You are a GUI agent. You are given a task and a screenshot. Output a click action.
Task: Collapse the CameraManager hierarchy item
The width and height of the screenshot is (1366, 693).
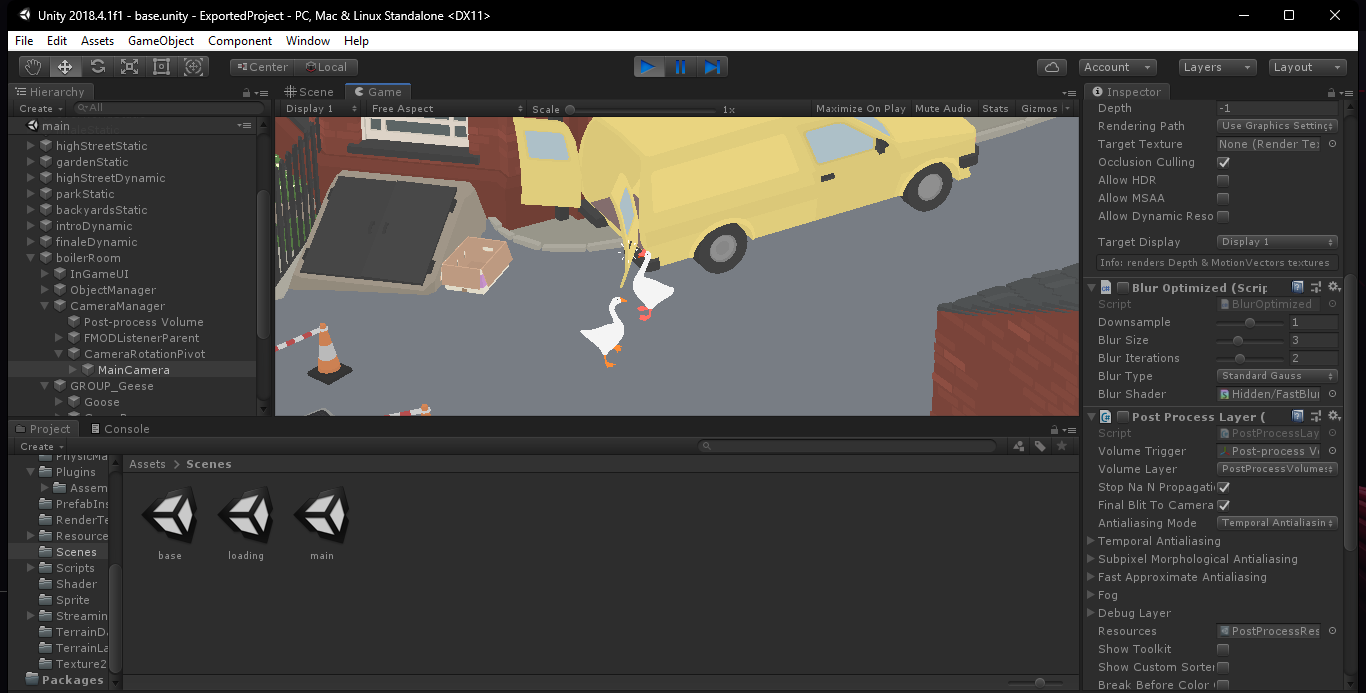coord(45,306)
